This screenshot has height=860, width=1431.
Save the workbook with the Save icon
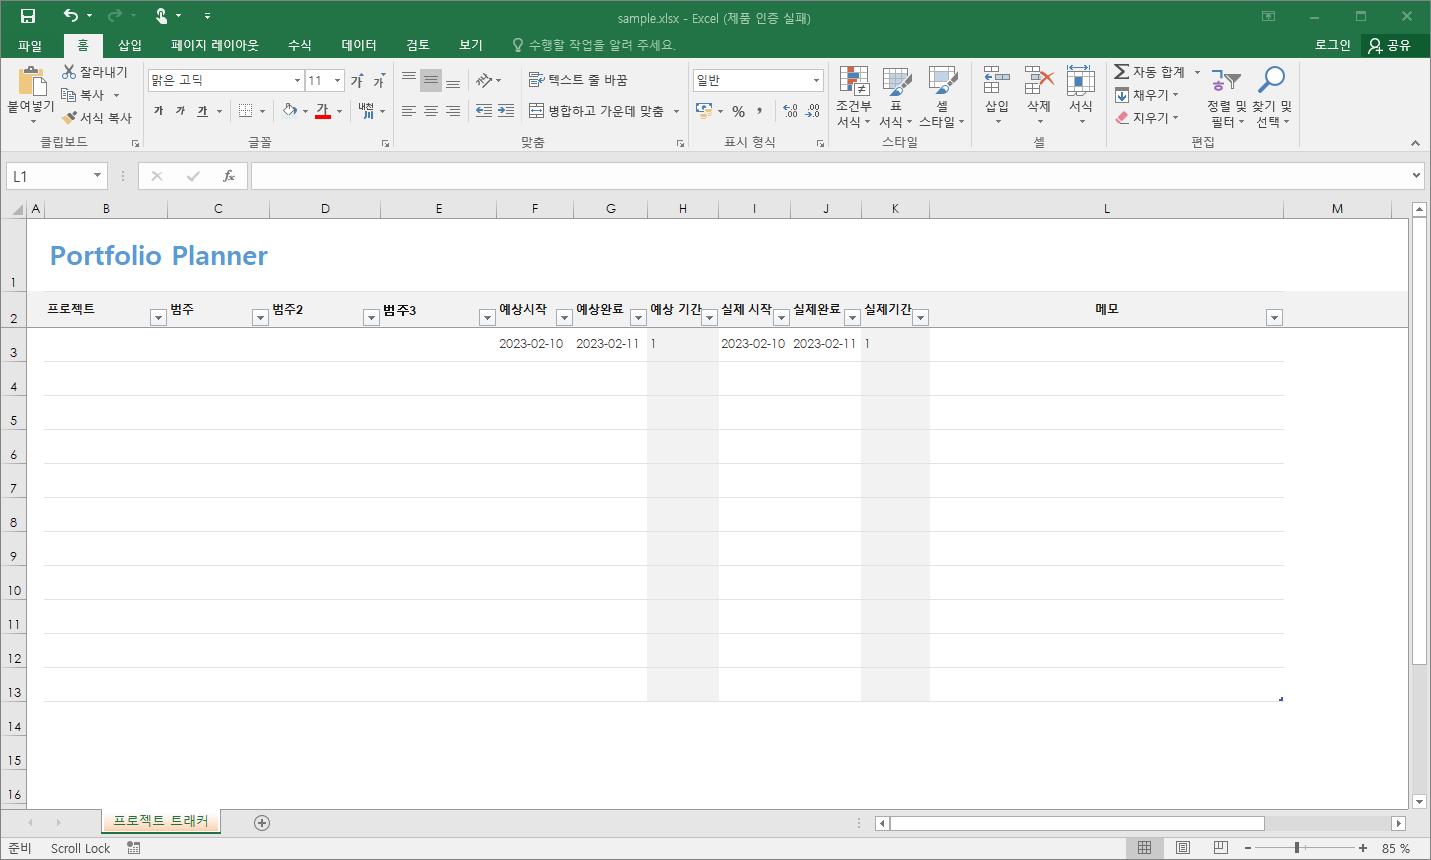28,16
